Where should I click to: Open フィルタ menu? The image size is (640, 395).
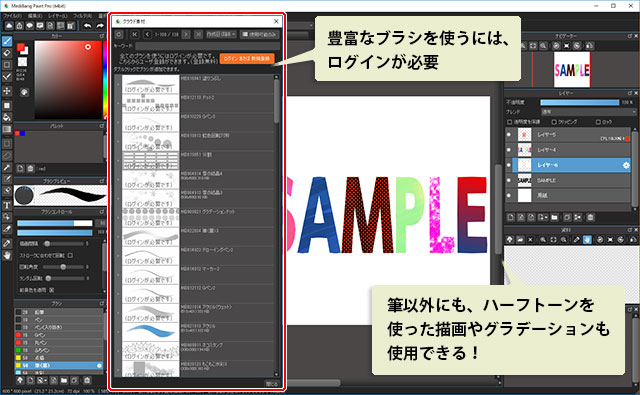click(x=82, y=16)
